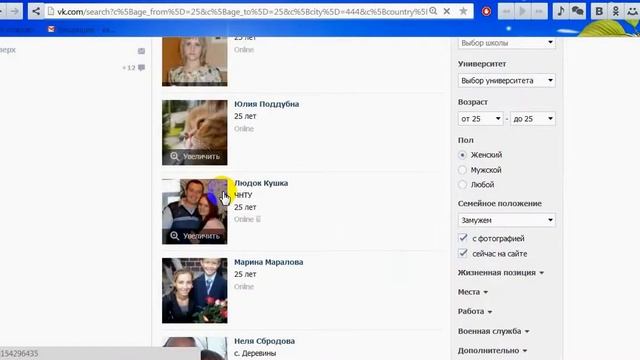
Task: Click the browser forward arrow button
Action: point(15,11)
